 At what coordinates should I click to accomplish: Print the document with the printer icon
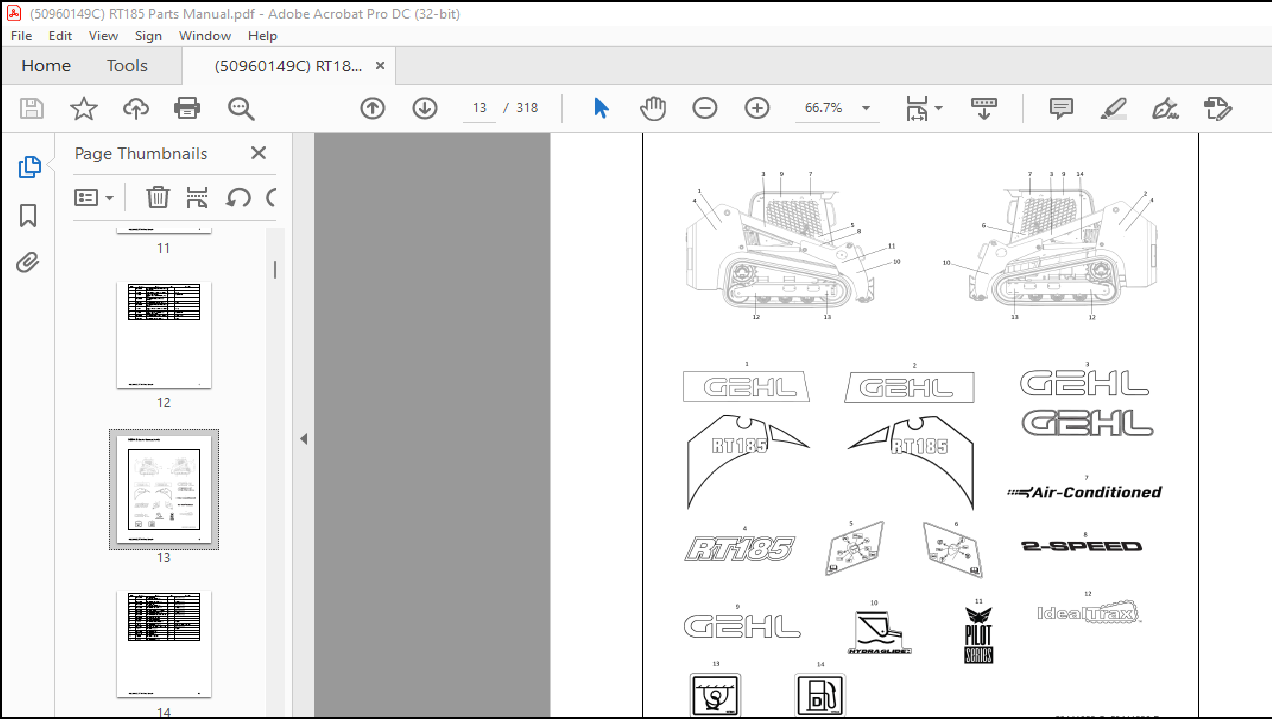pos(187,108)
